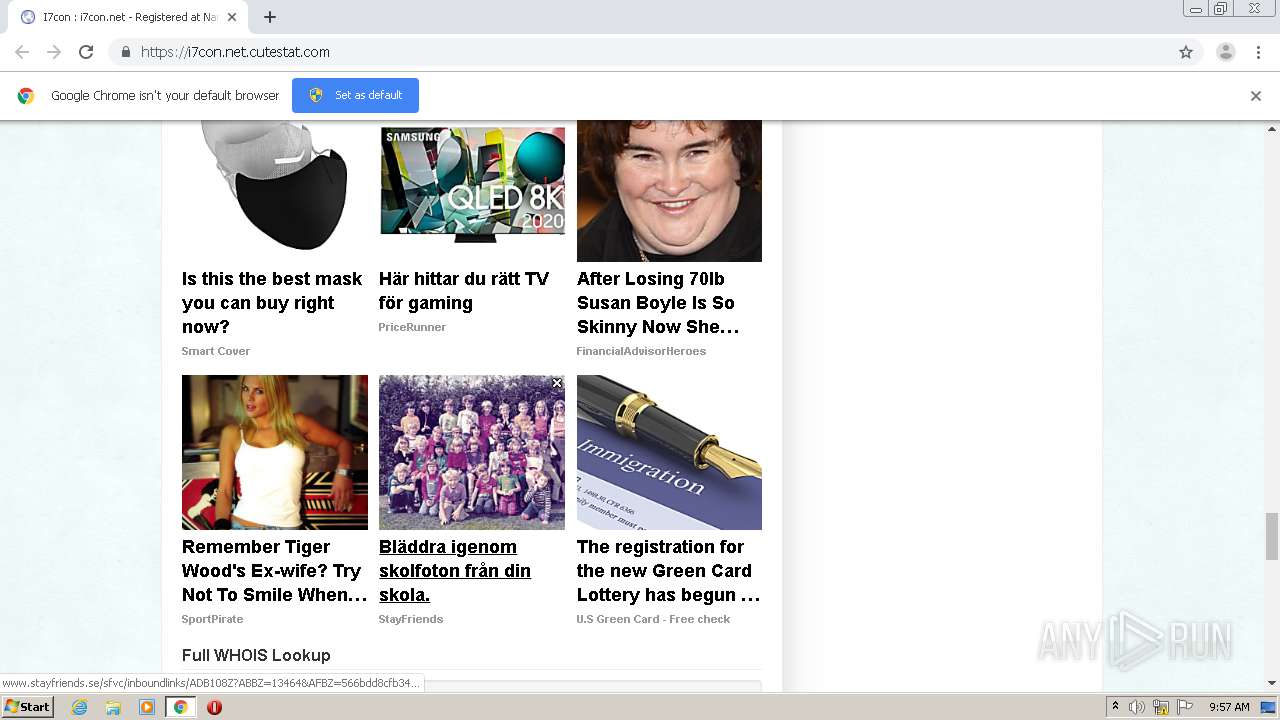Open 'Is this the best mask' headline

click(272, 303)
